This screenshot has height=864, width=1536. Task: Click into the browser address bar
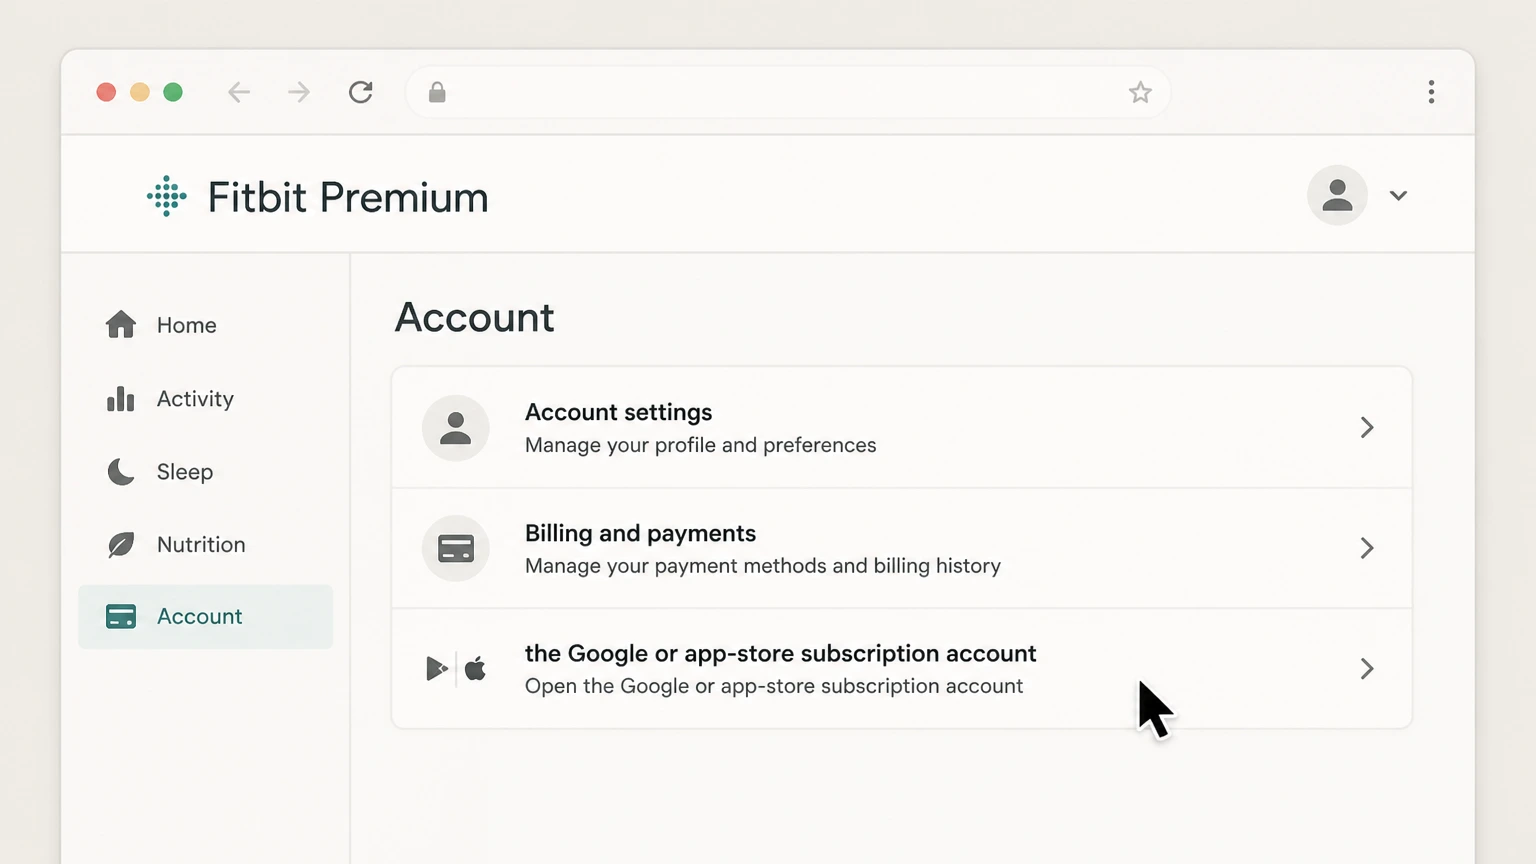point(788,92)
